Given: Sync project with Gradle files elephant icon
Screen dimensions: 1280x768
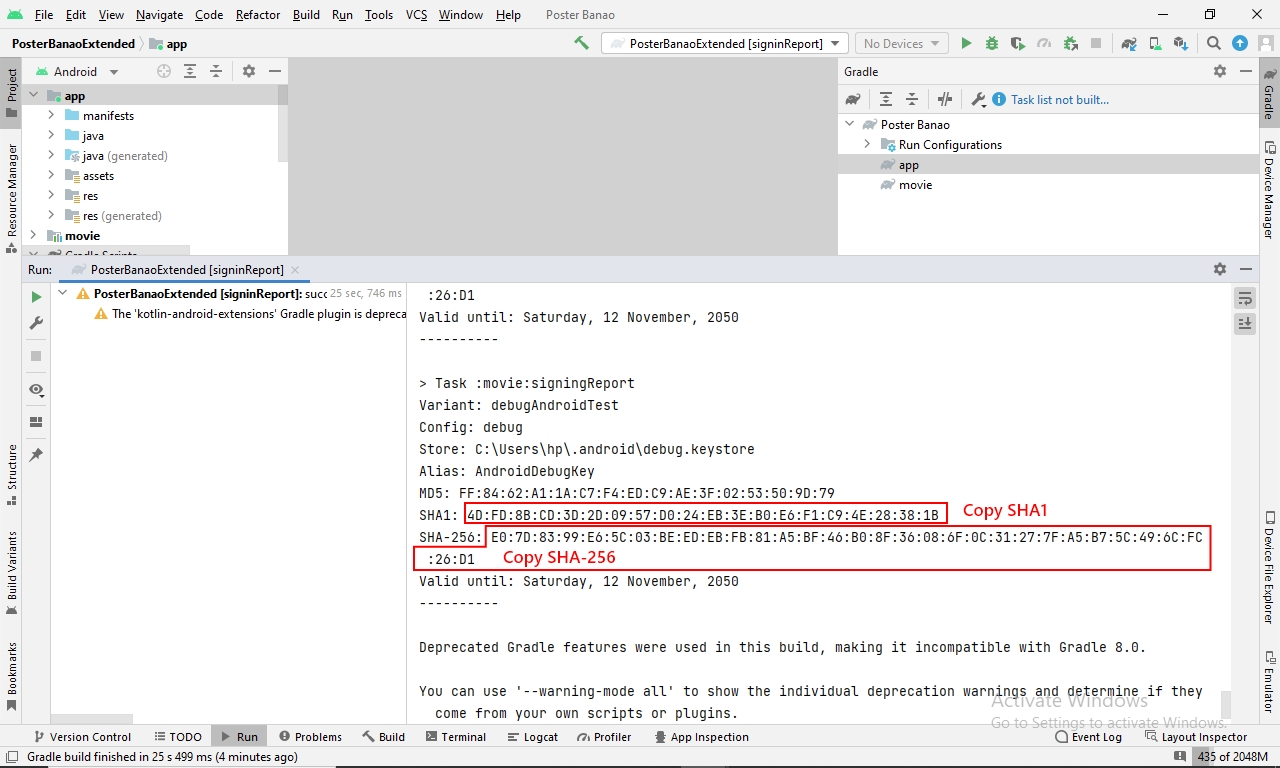Looking at the screenshot, I should pos(1129,43).
